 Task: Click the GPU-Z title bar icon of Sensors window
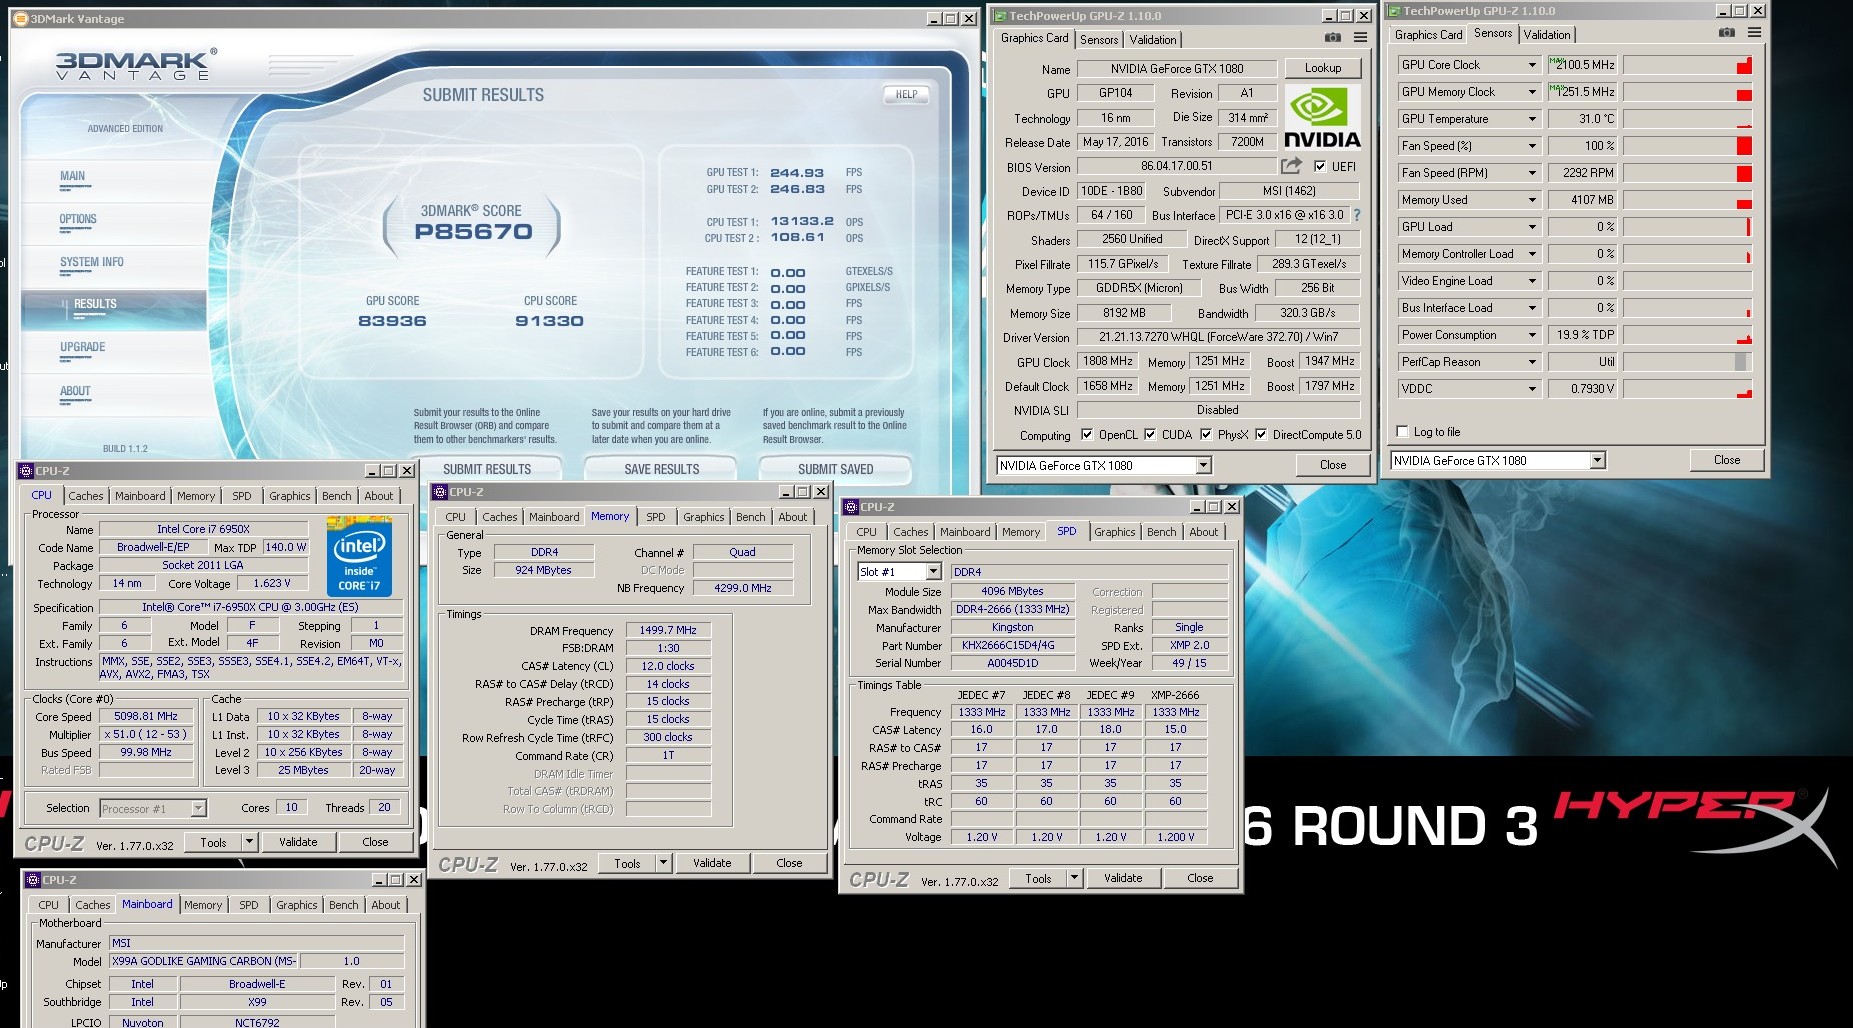coord(1393,11)
